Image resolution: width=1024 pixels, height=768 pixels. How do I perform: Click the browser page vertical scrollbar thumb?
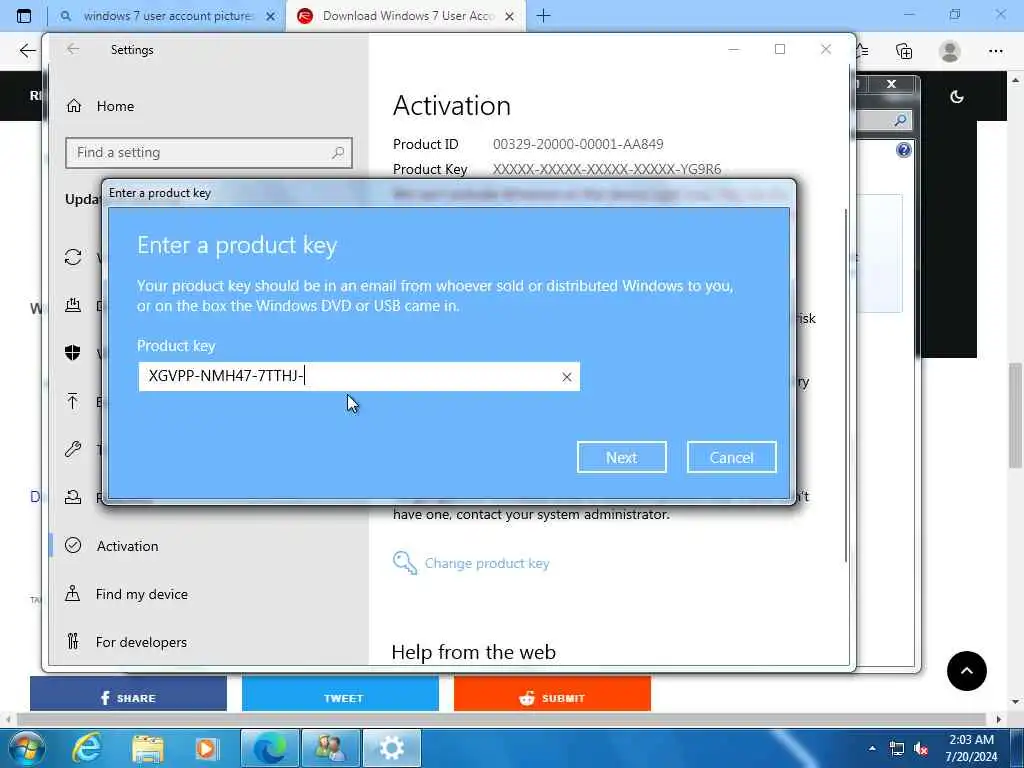(x=1016, y=415)
